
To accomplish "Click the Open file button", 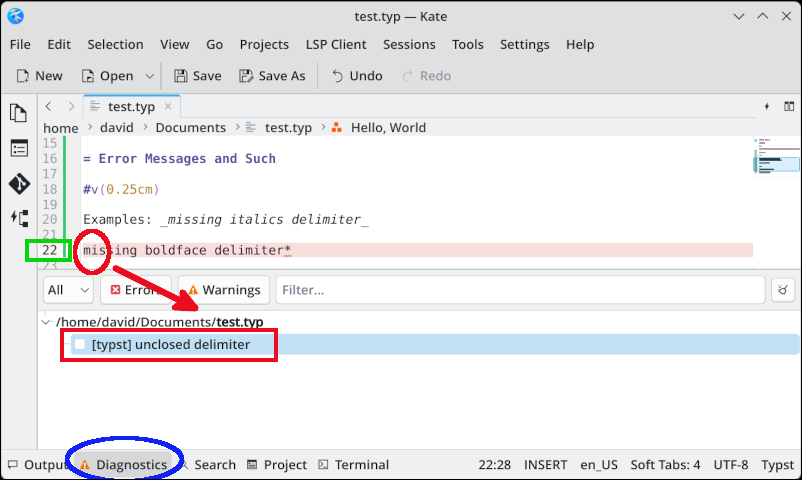I will [x=107, y=76].
